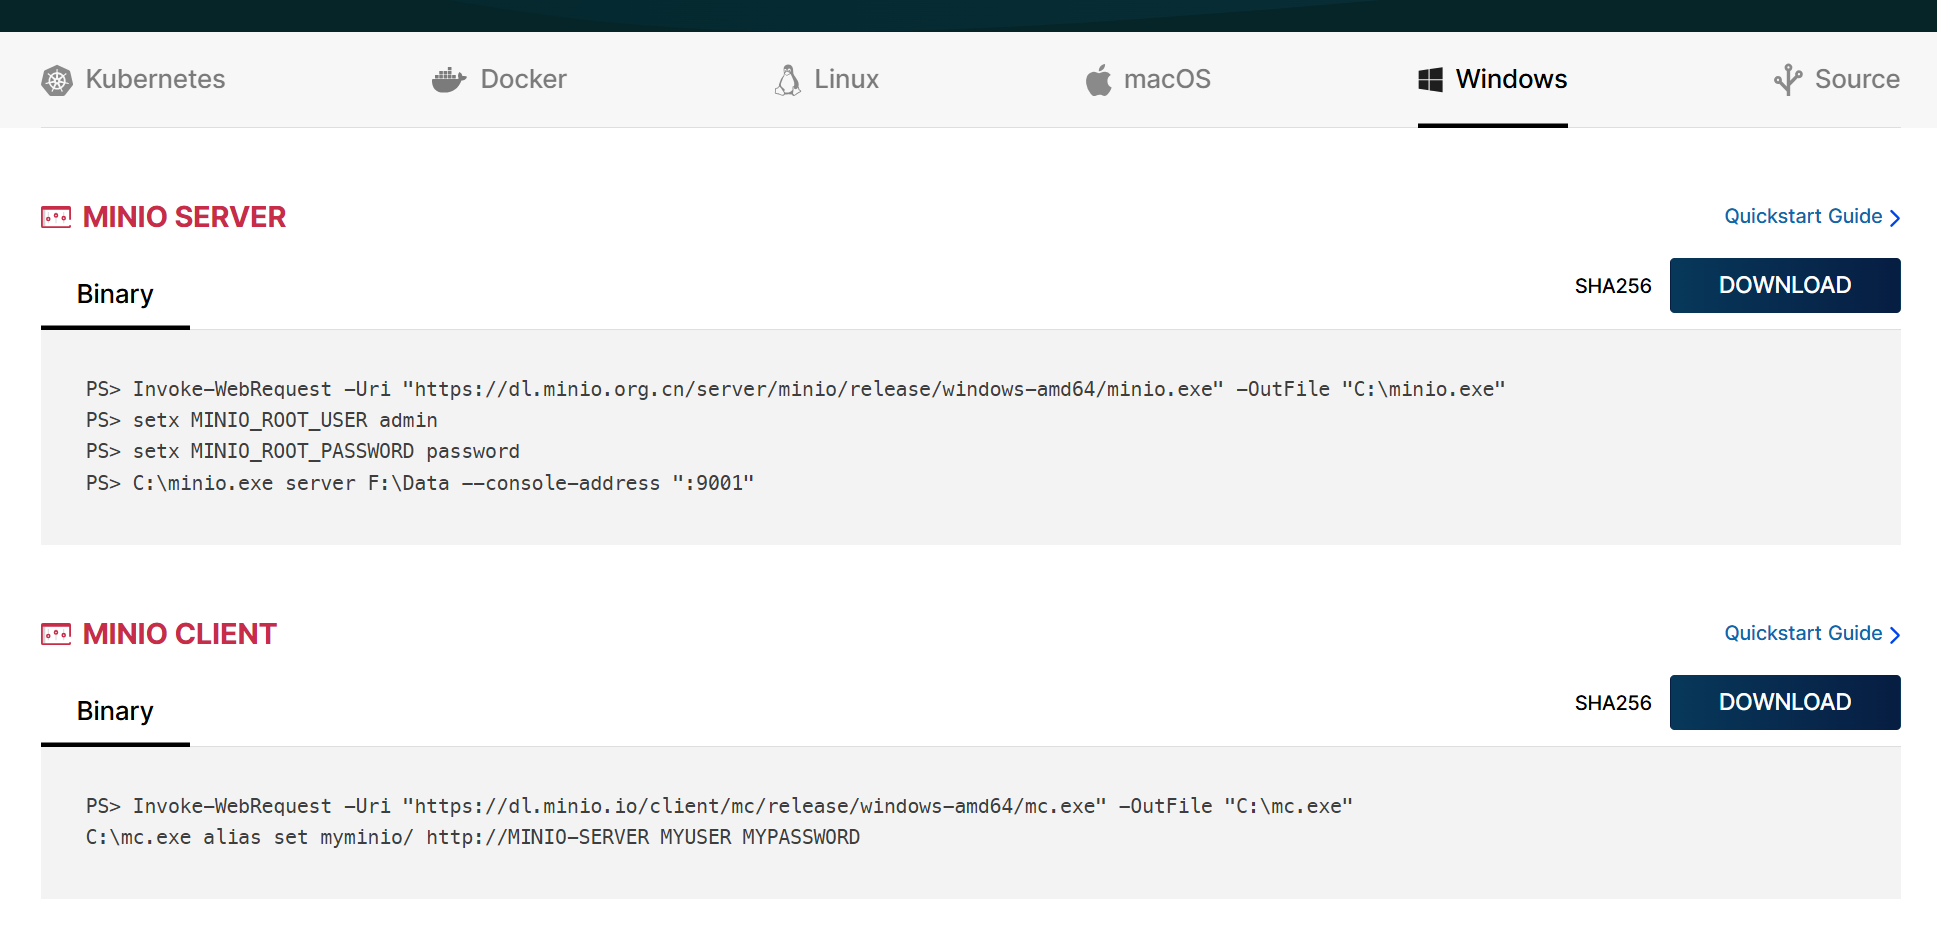Viewport: 1937px width, 927px height.
Task: Open the Source platform tab
Action: 1857,79
